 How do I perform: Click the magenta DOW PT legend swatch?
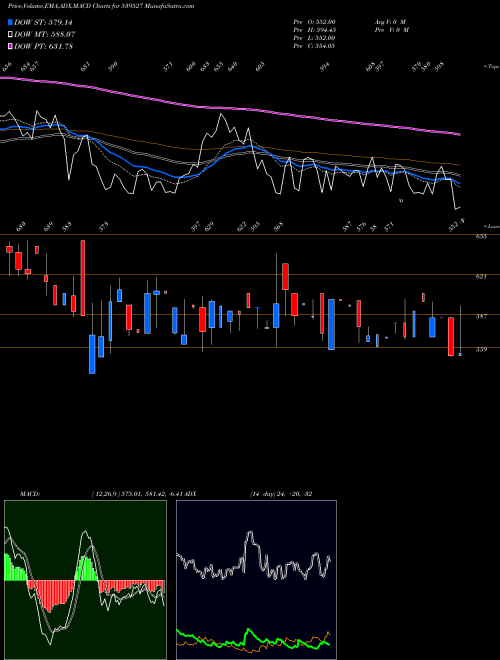coord(10,46)
